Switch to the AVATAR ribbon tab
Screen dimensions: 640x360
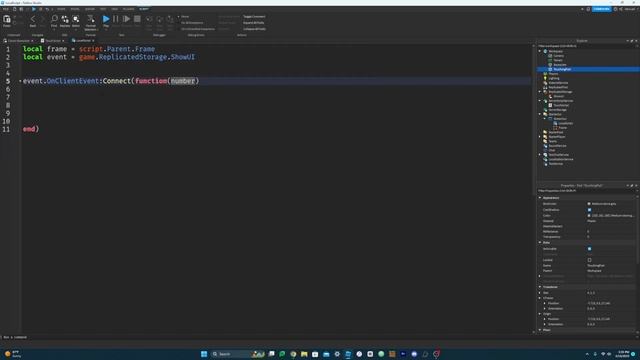click(89, 9)
